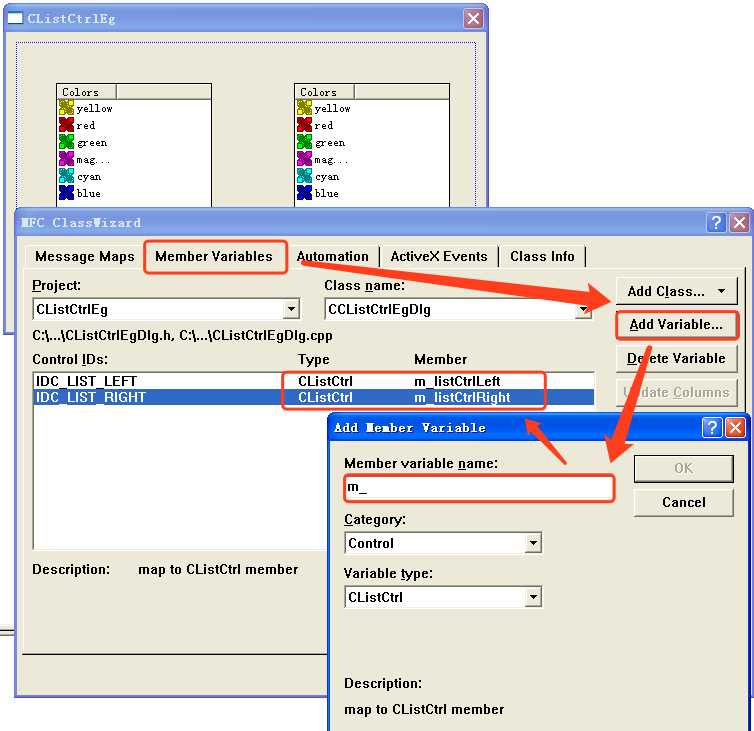Click the Add Class... button

(676, 291)
